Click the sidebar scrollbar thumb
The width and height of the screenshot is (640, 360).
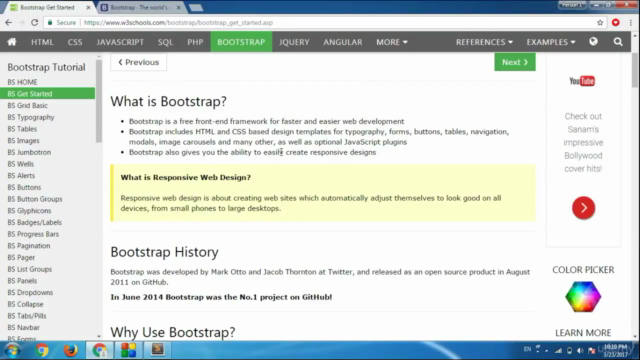pyautogui.click(x=99, y=101)
